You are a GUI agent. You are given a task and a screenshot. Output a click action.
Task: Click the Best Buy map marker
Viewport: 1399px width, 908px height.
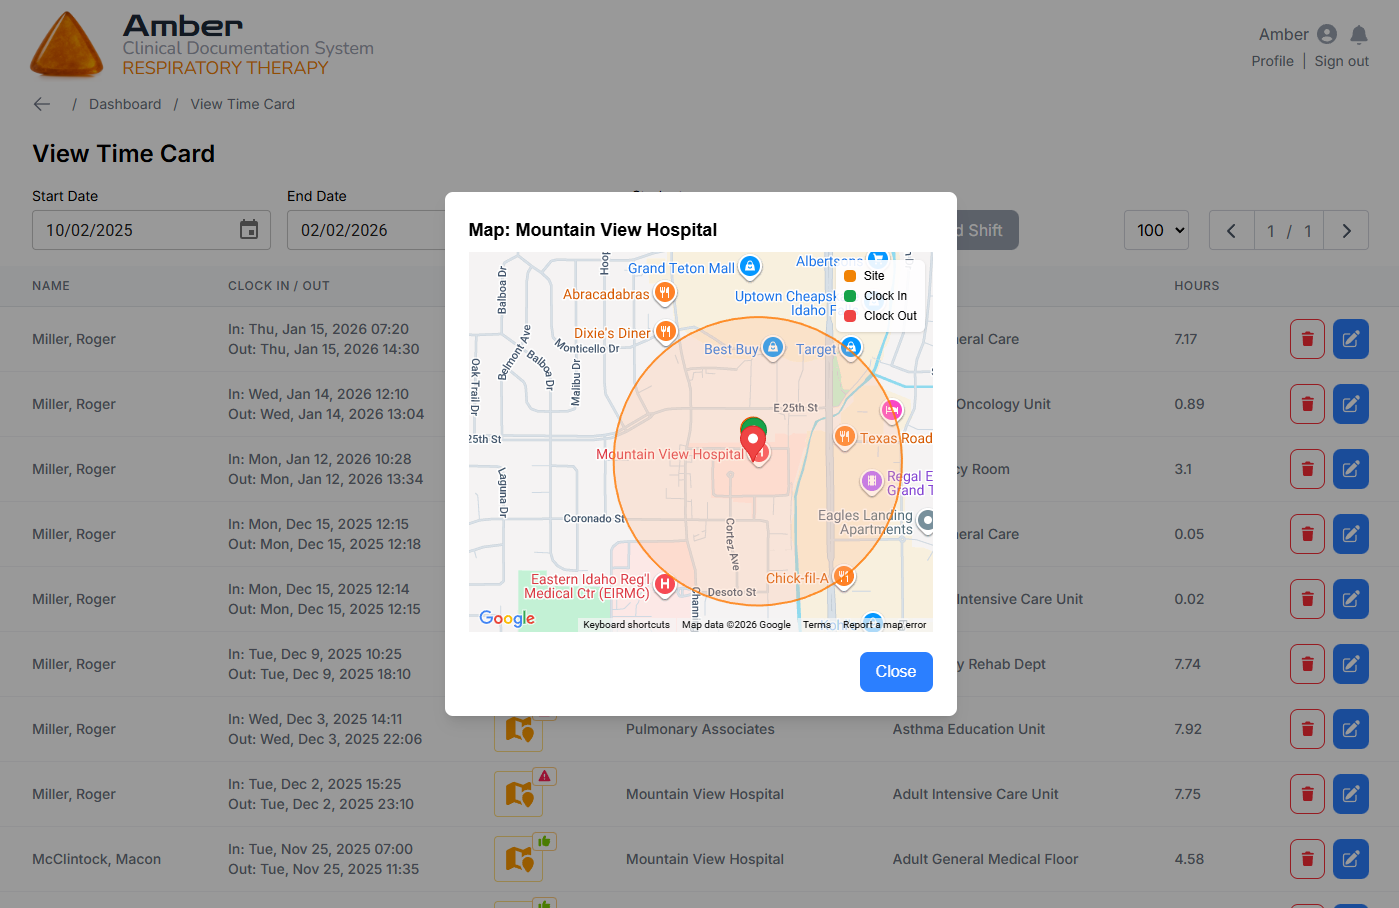(772, 348)
